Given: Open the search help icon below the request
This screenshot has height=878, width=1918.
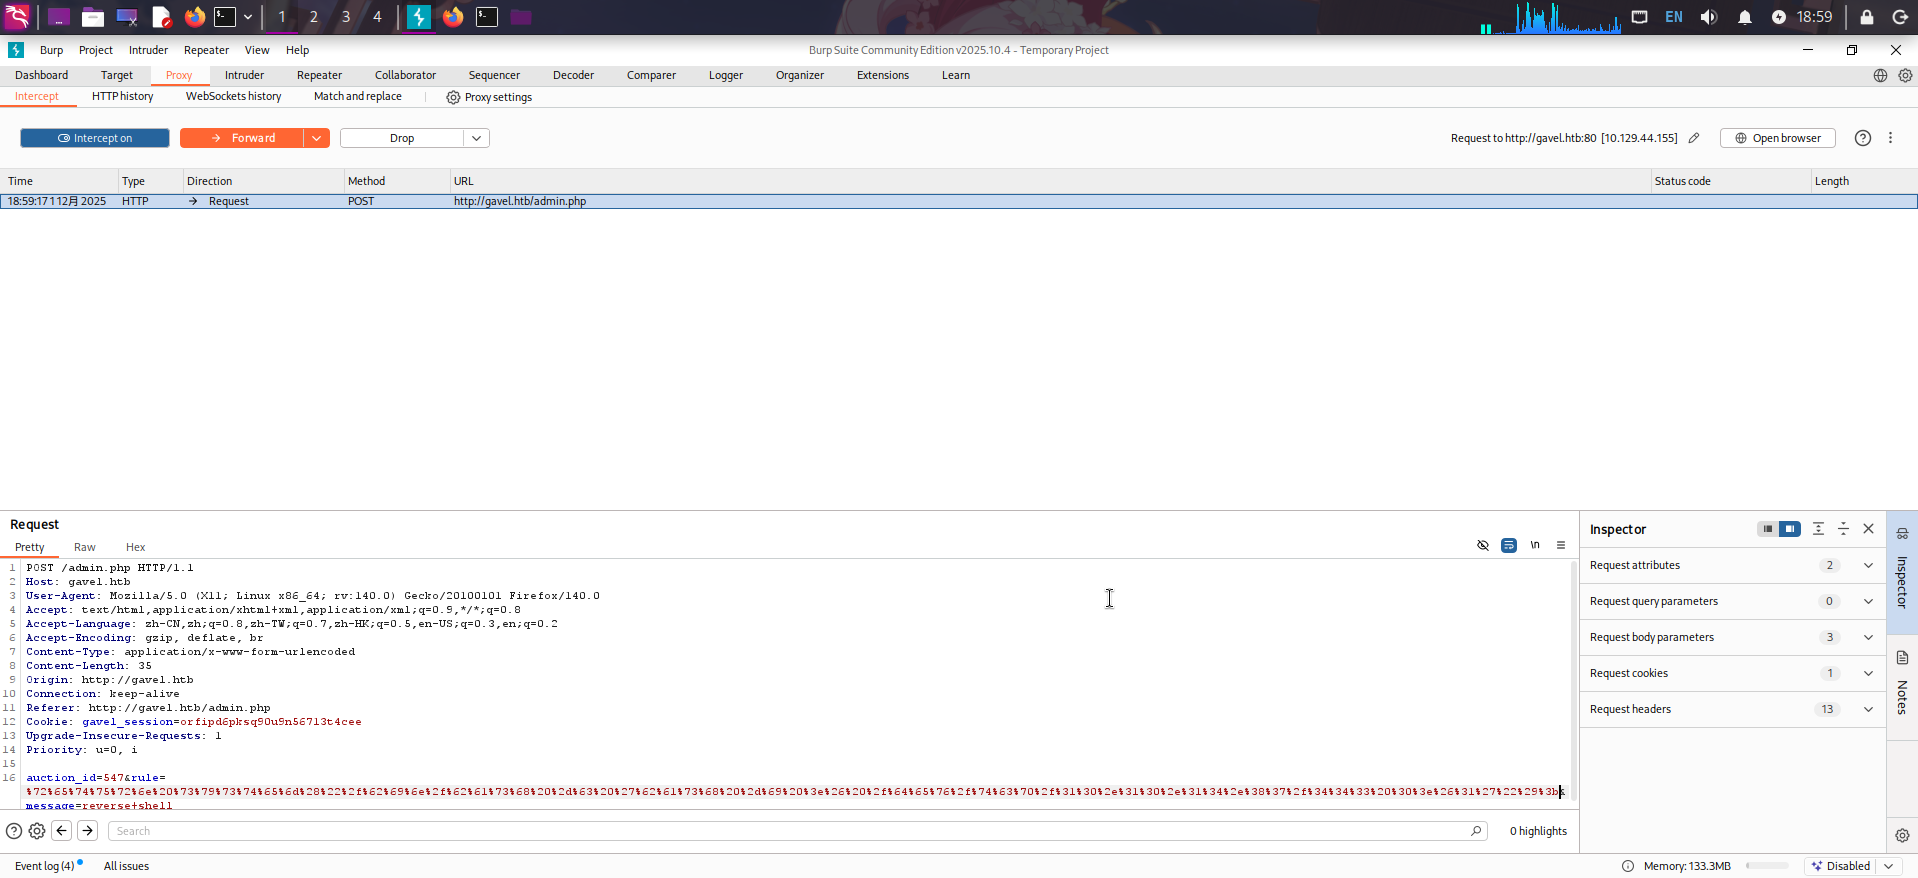Looking at the screenshot, I should tap(14, 831).
